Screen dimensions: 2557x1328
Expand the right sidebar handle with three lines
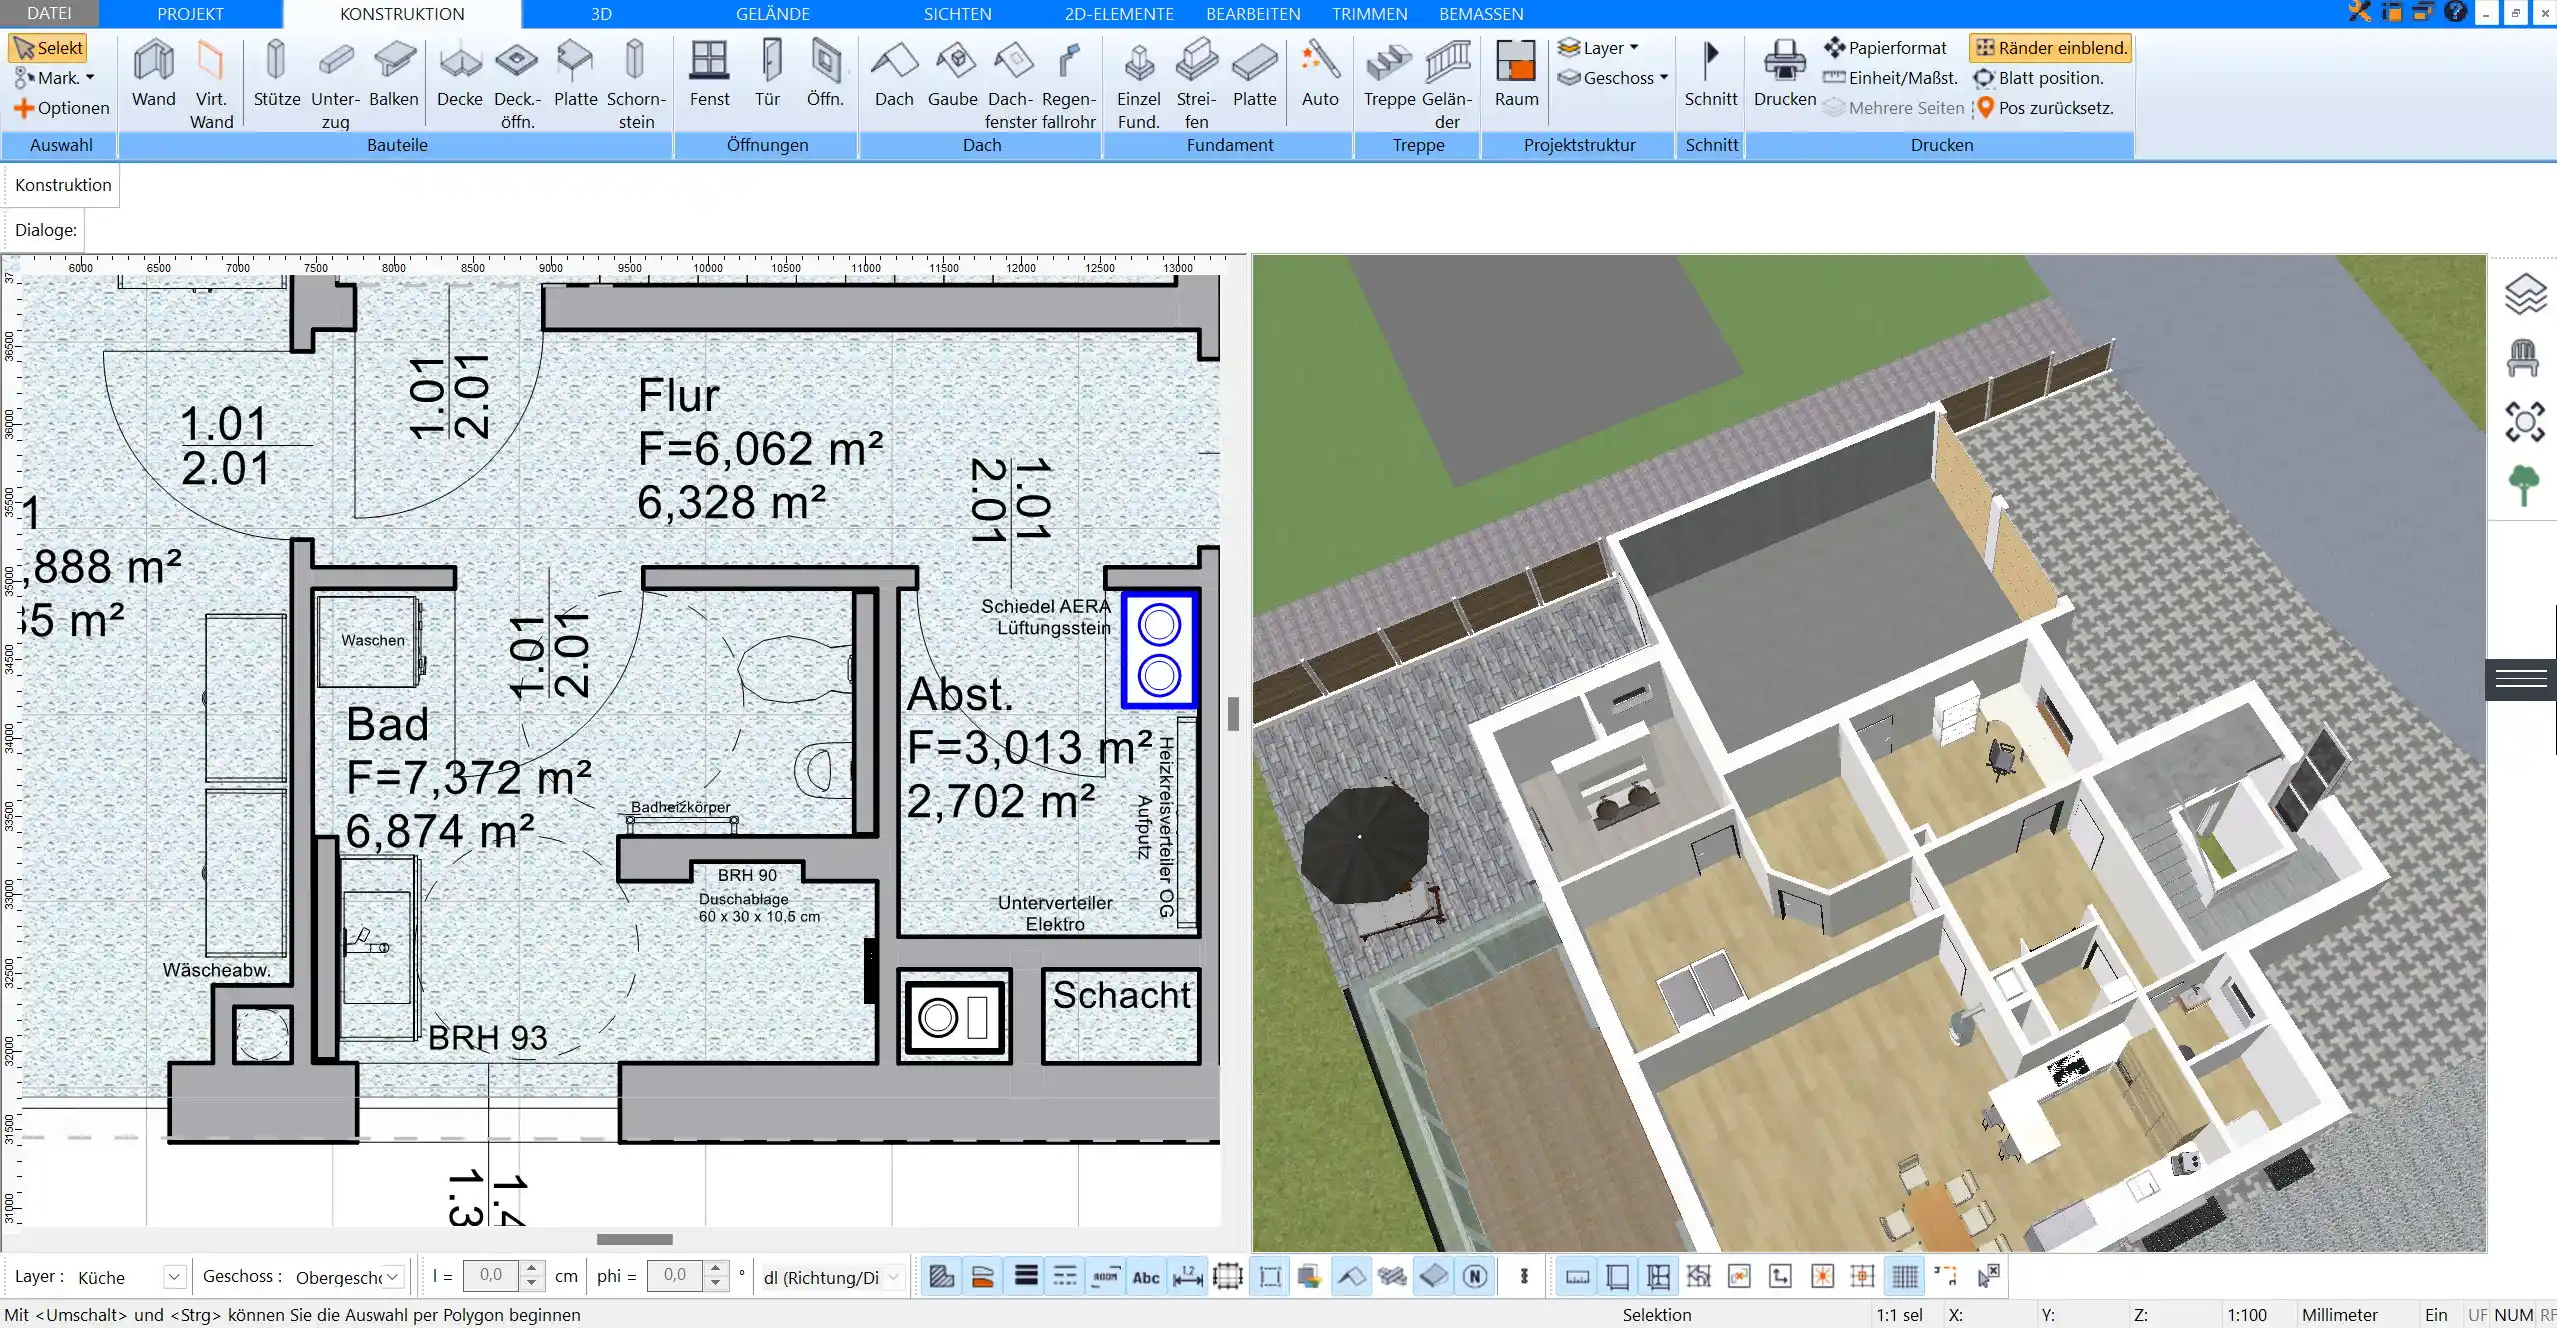[x=2521, y=680]
